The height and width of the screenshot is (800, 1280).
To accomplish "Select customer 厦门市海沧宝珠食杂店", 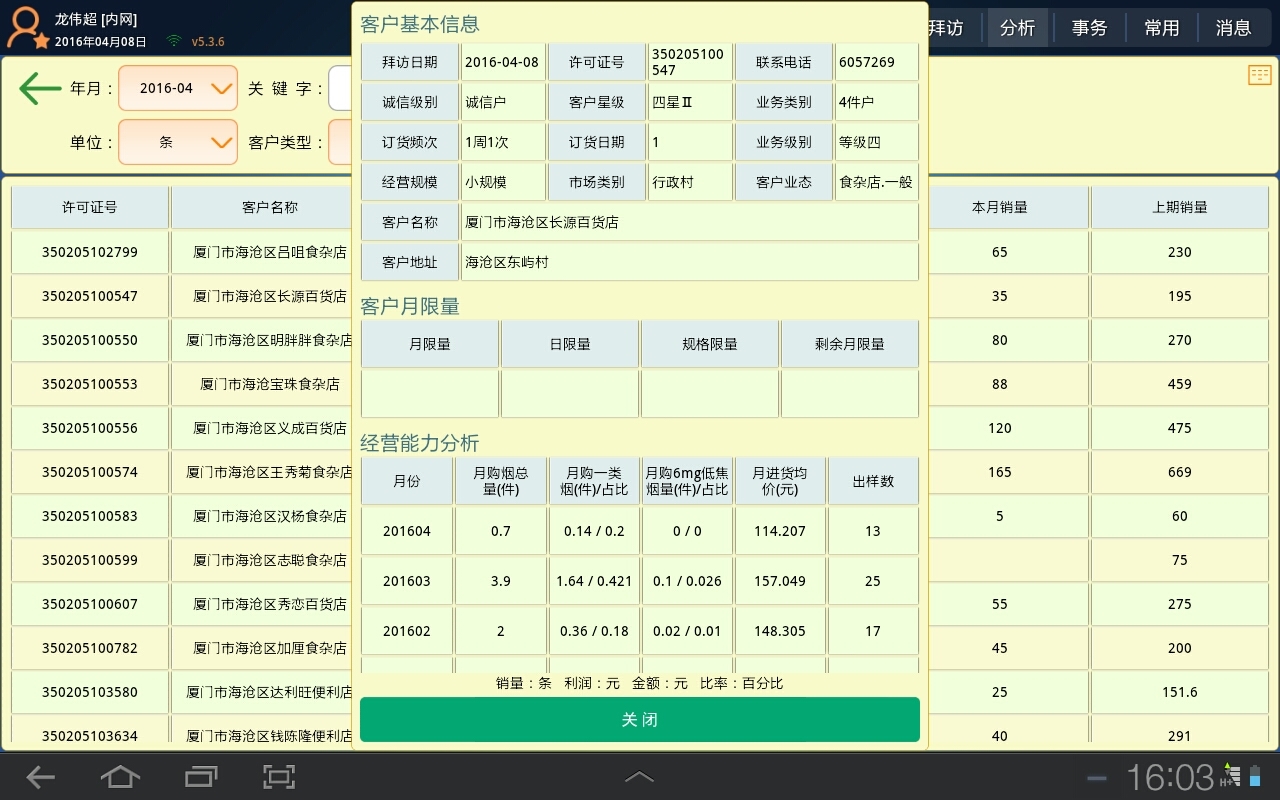I will 270,384.
